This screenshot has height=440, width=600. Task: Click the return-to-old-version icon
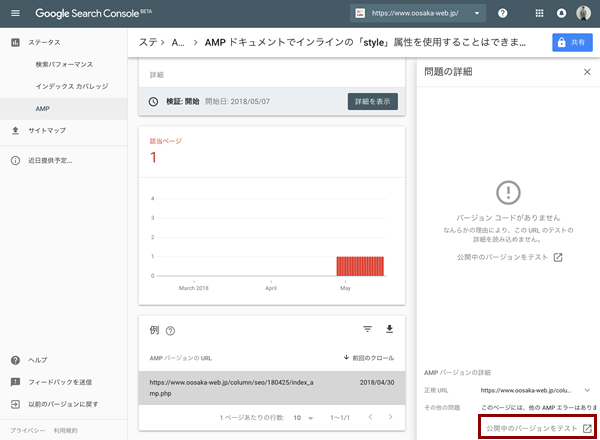pyautogui.click(x=15, y=404)
